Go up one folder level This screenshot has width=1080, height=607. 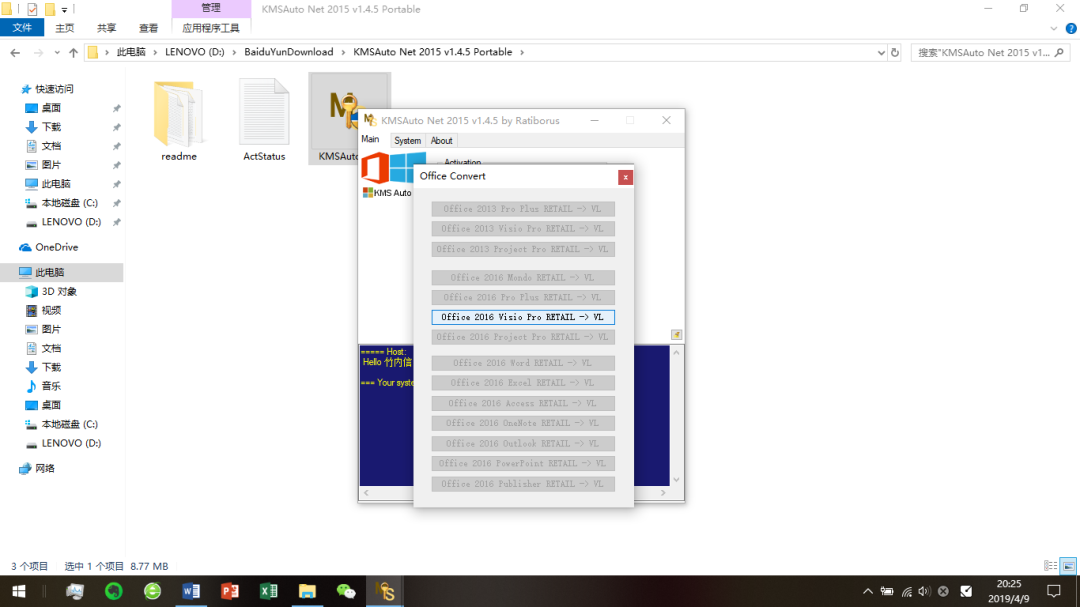coord(73,52)
